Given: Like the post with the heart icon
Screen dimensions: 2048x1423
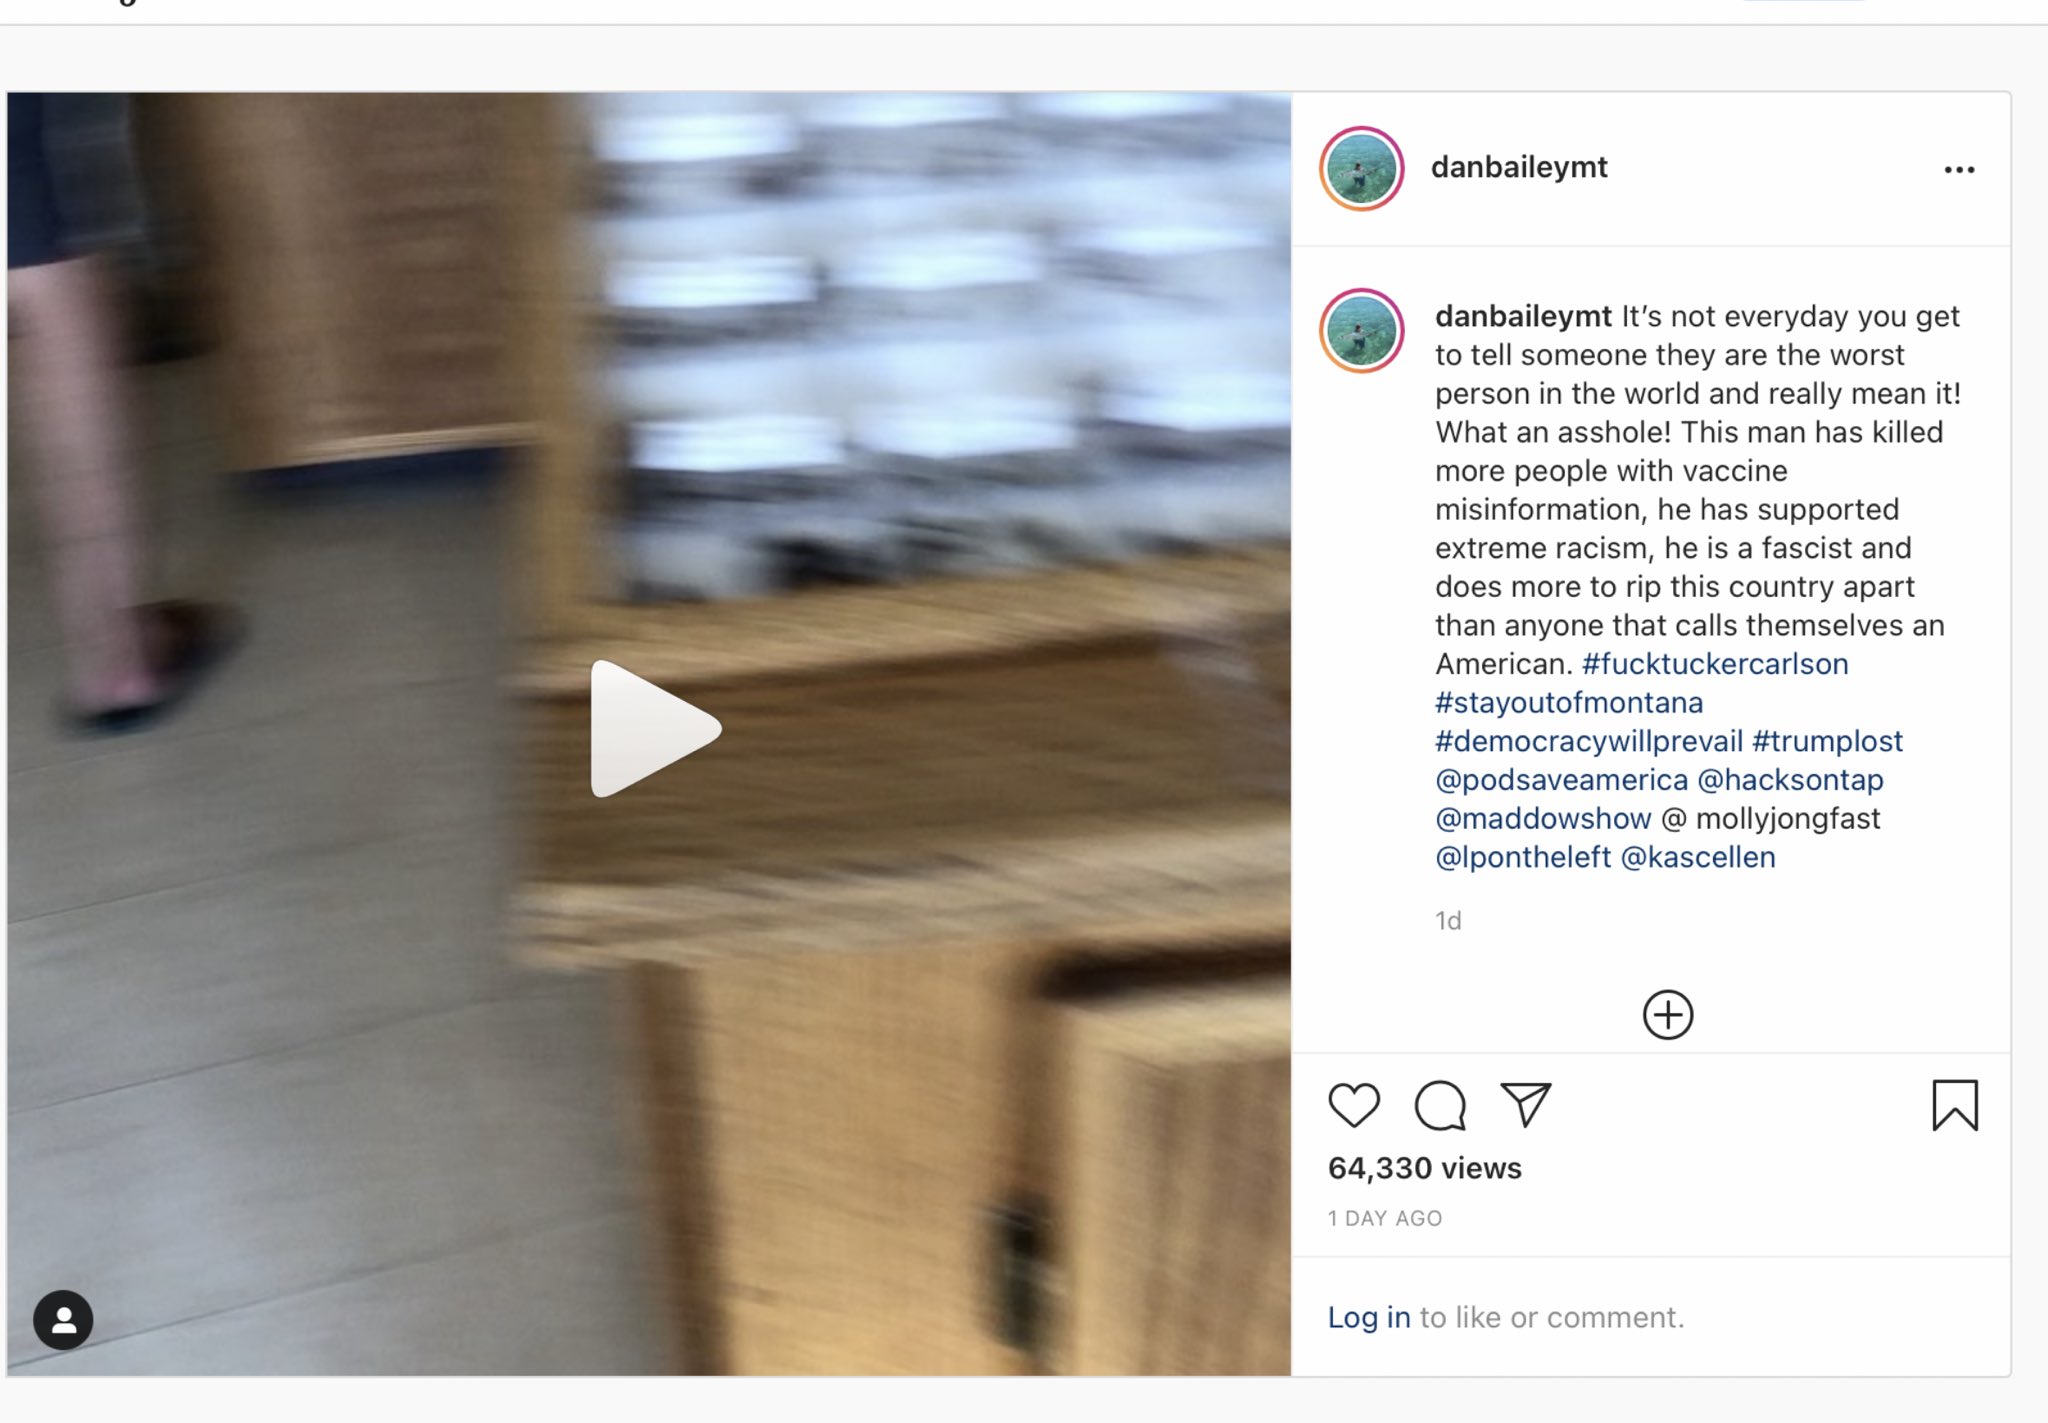Looking at the screenshot, I should (x=1354, y=1105).
